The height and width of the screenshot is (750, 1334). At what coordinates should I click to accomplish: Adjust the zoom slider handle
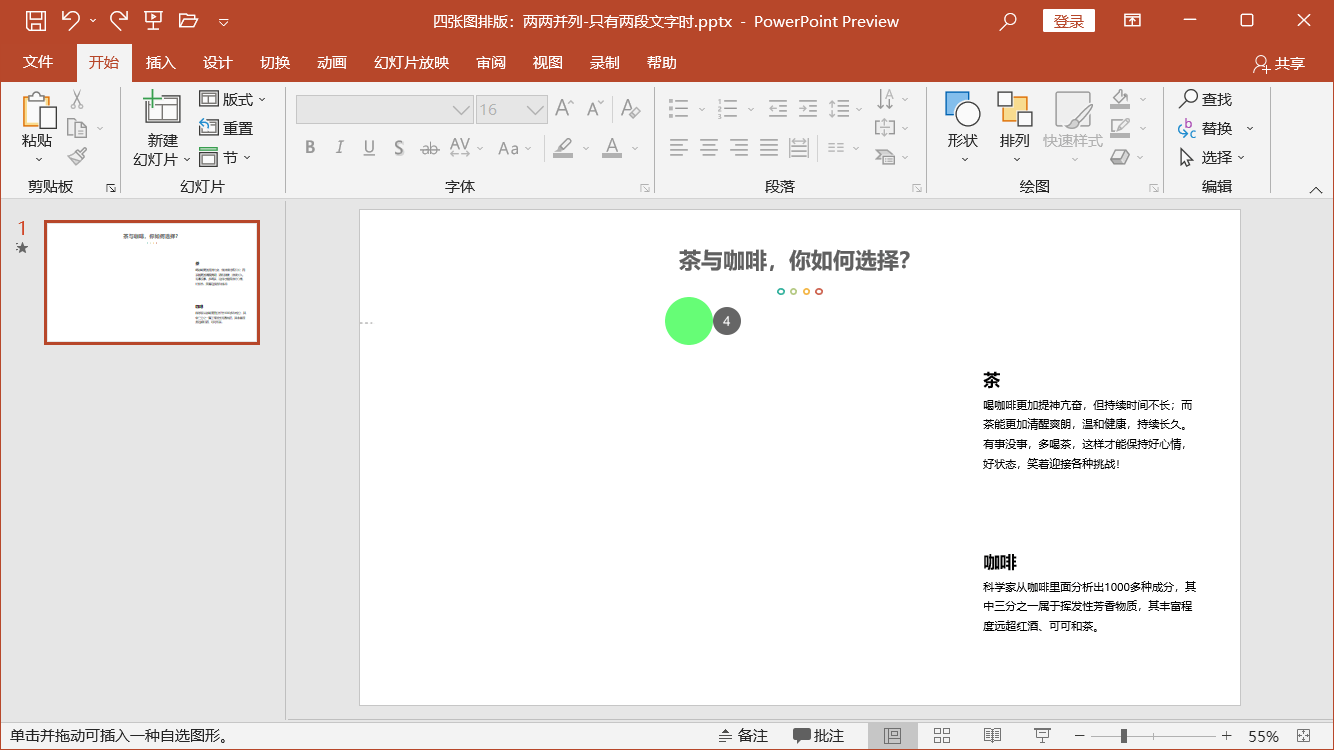point(1124,736)
